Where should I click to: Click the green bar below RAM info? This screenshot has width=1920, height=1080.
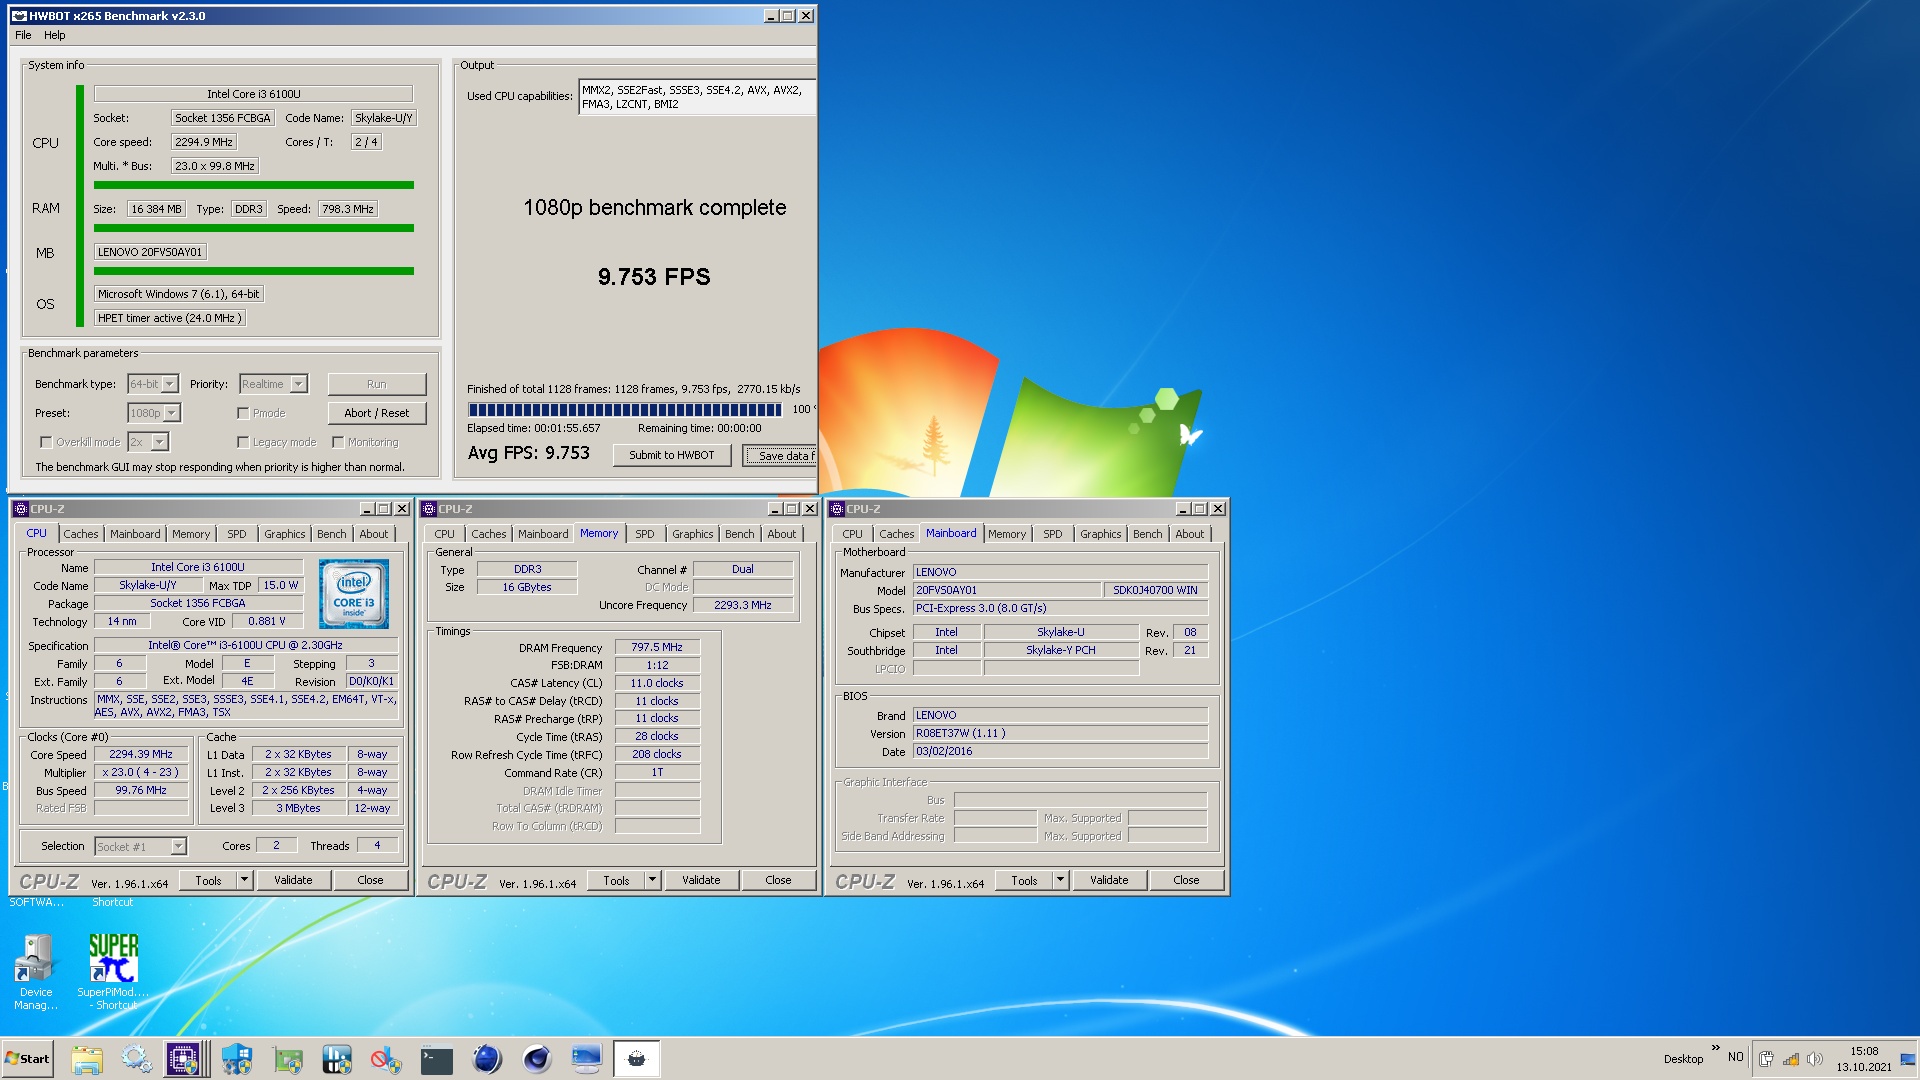(x=254, y=228)
